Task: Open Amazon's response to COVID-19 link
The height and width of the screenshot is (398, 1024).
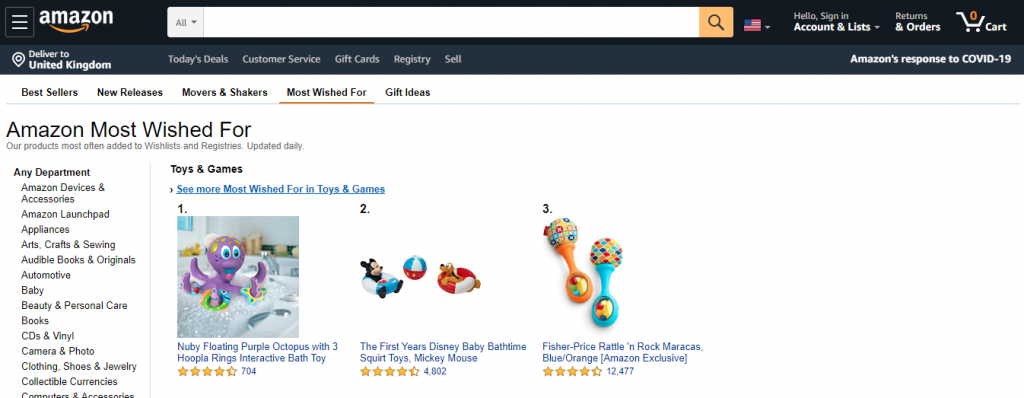Action: 931,59
